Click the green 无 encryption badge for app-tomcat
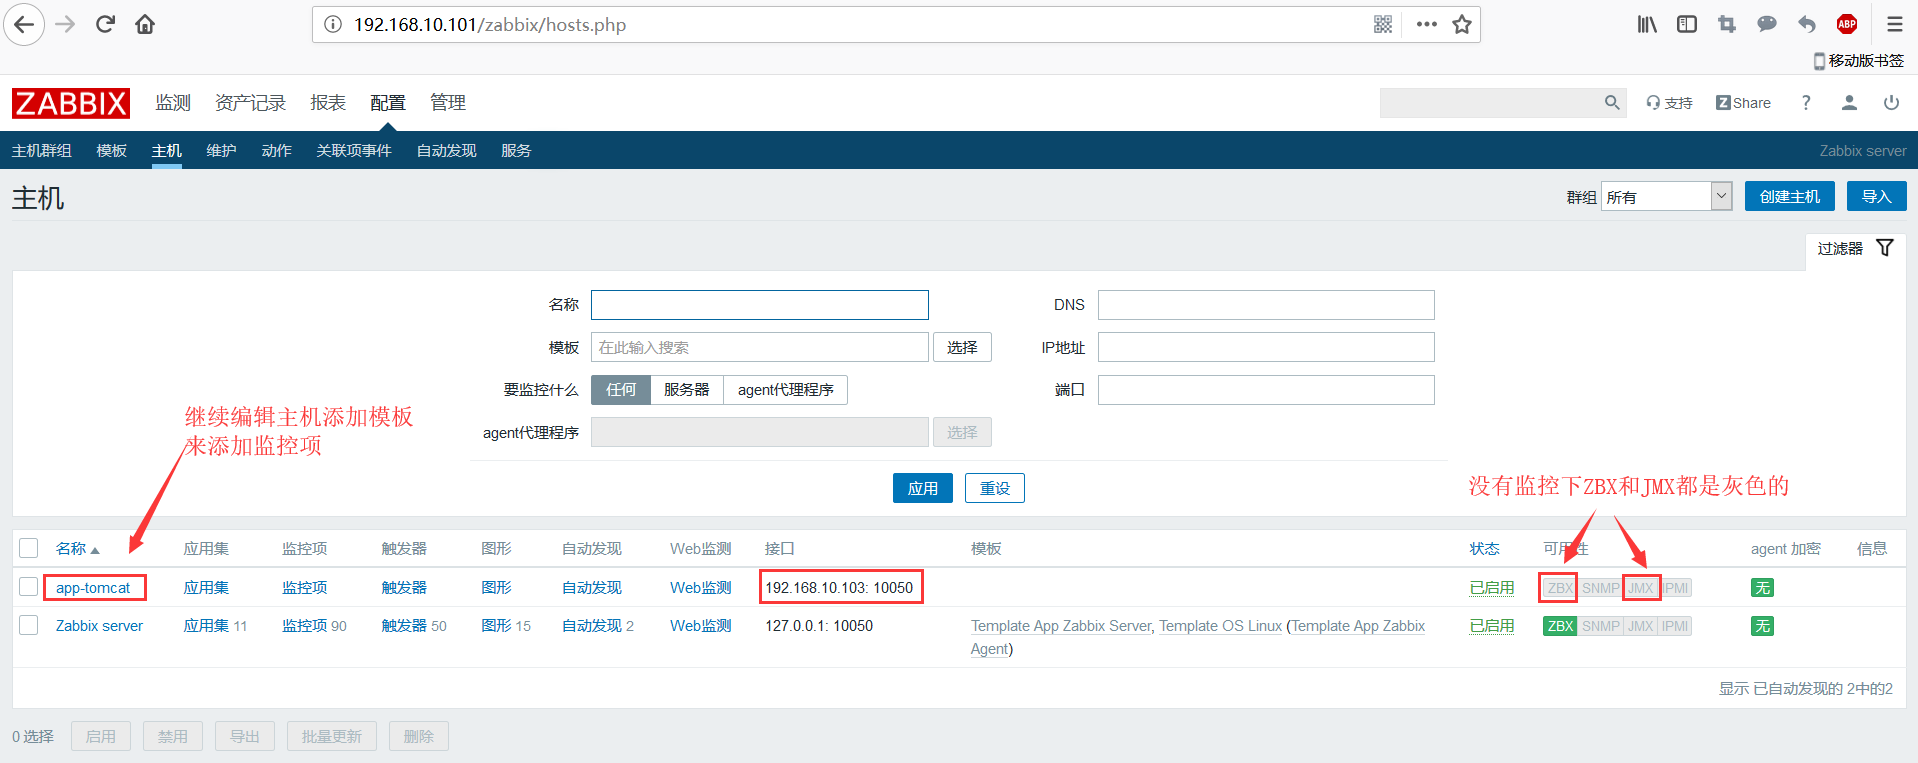The height and width of the screenshot is (763, 1918). click(1762, 588)
